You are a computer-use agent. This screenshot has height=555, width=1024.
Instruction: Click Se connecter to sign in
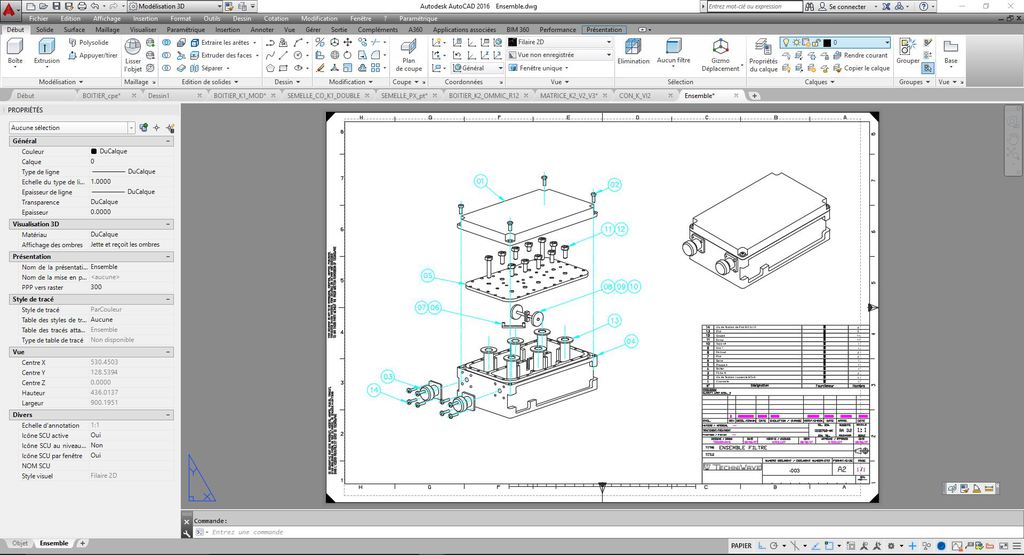point(847,6)
